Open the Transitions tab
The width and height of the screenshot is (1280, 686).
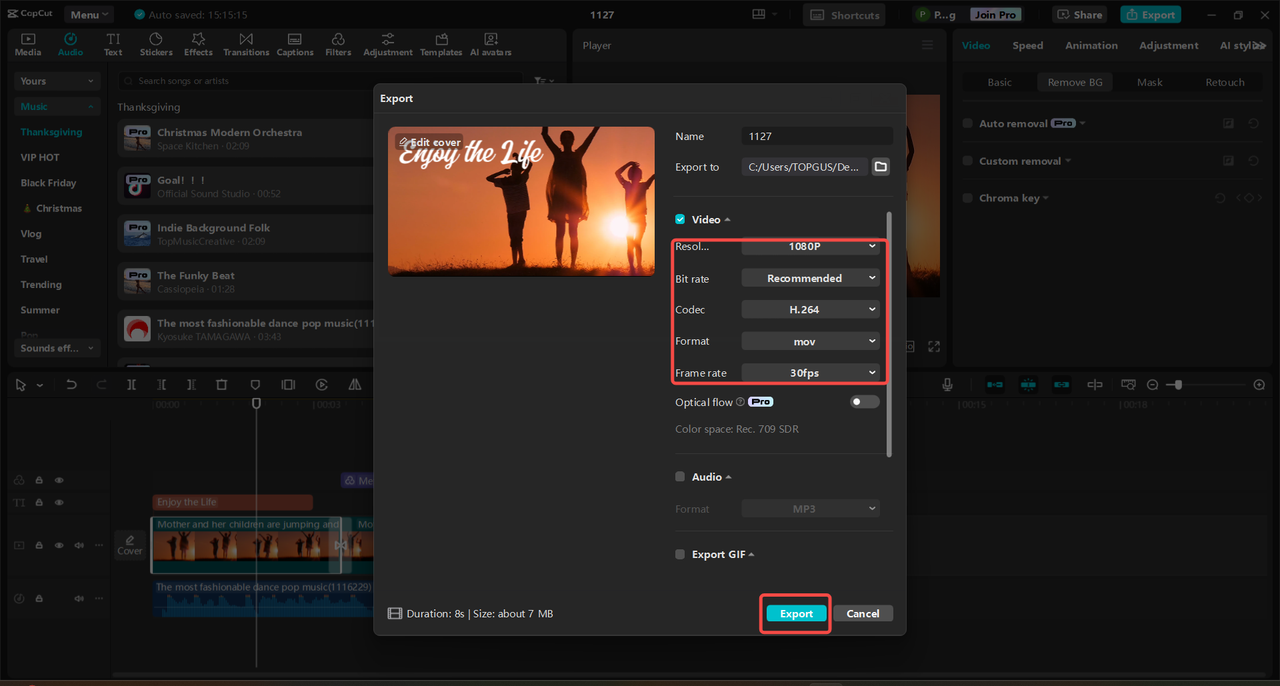click(x=246, y=44)
